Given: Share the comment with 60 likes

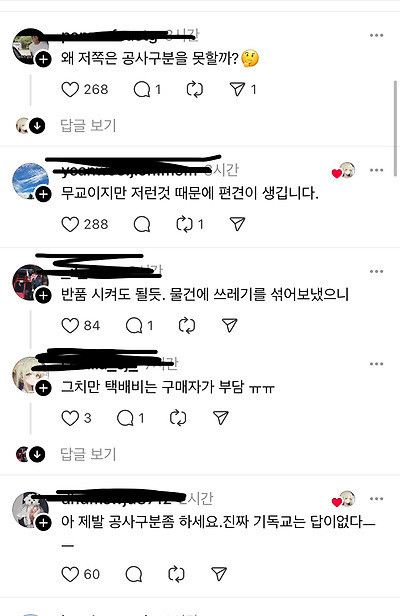Looking at the screenshot, I should [x=219, y=574].
